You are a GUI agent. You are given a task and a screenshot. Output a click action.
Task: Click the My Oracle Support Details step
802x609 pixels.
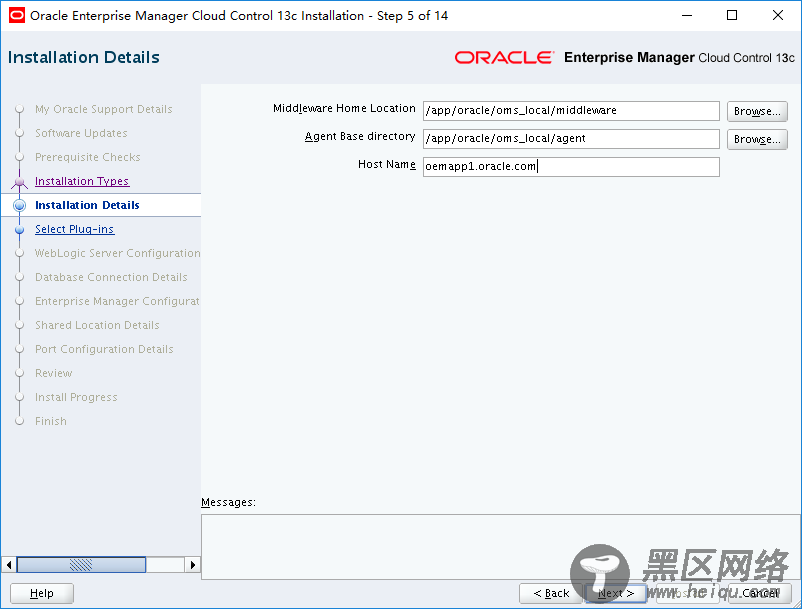104,109
